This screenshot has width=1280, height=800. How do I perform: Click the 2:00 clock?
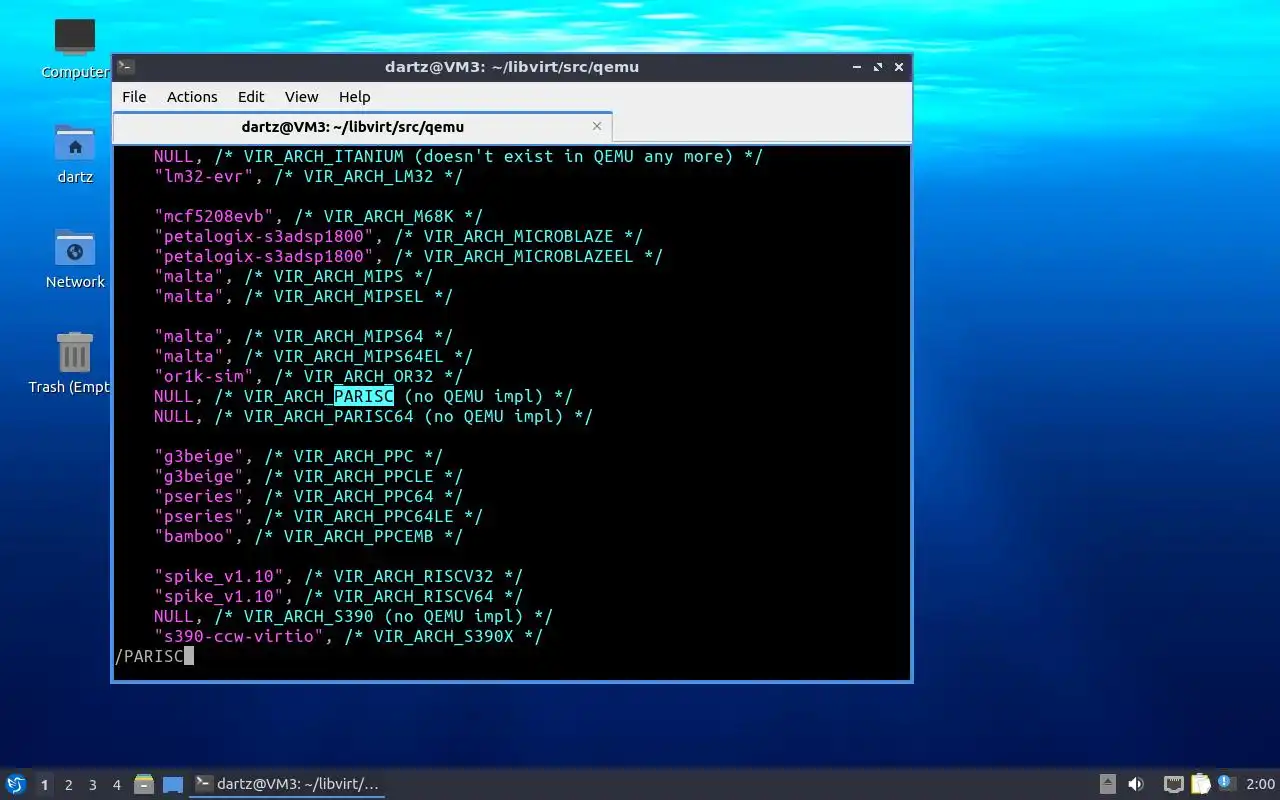tap(1260, 784)
